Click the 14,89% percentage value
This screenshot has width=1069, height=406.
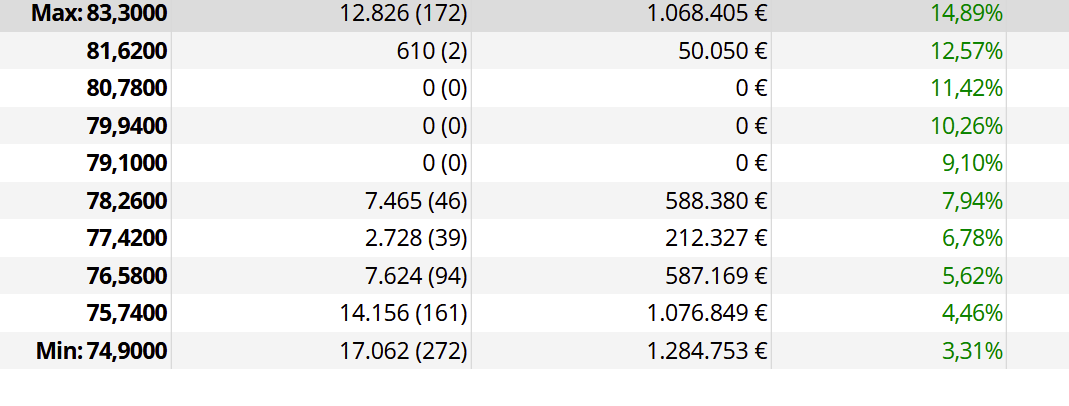click(x=967, y=13)
